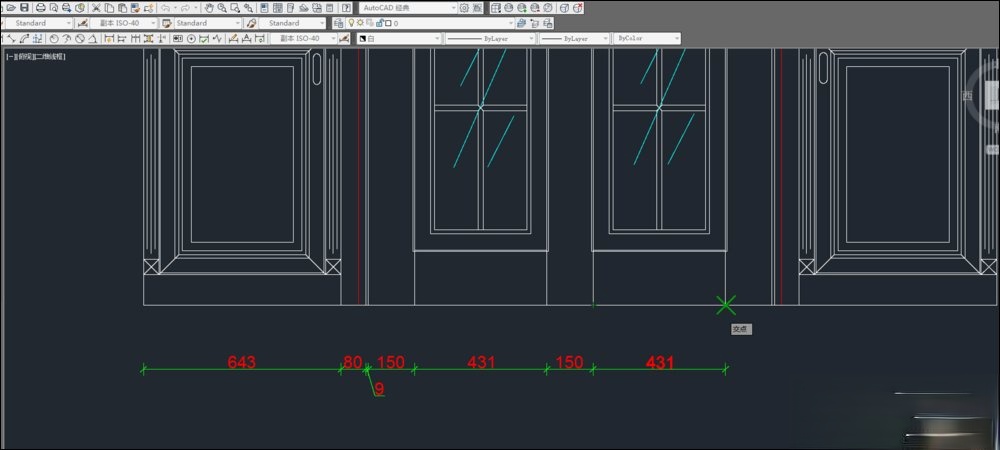Open Plot Preview from the toolbar
This screenshot has height=450, width=1000.
click(x=54, y=8)
